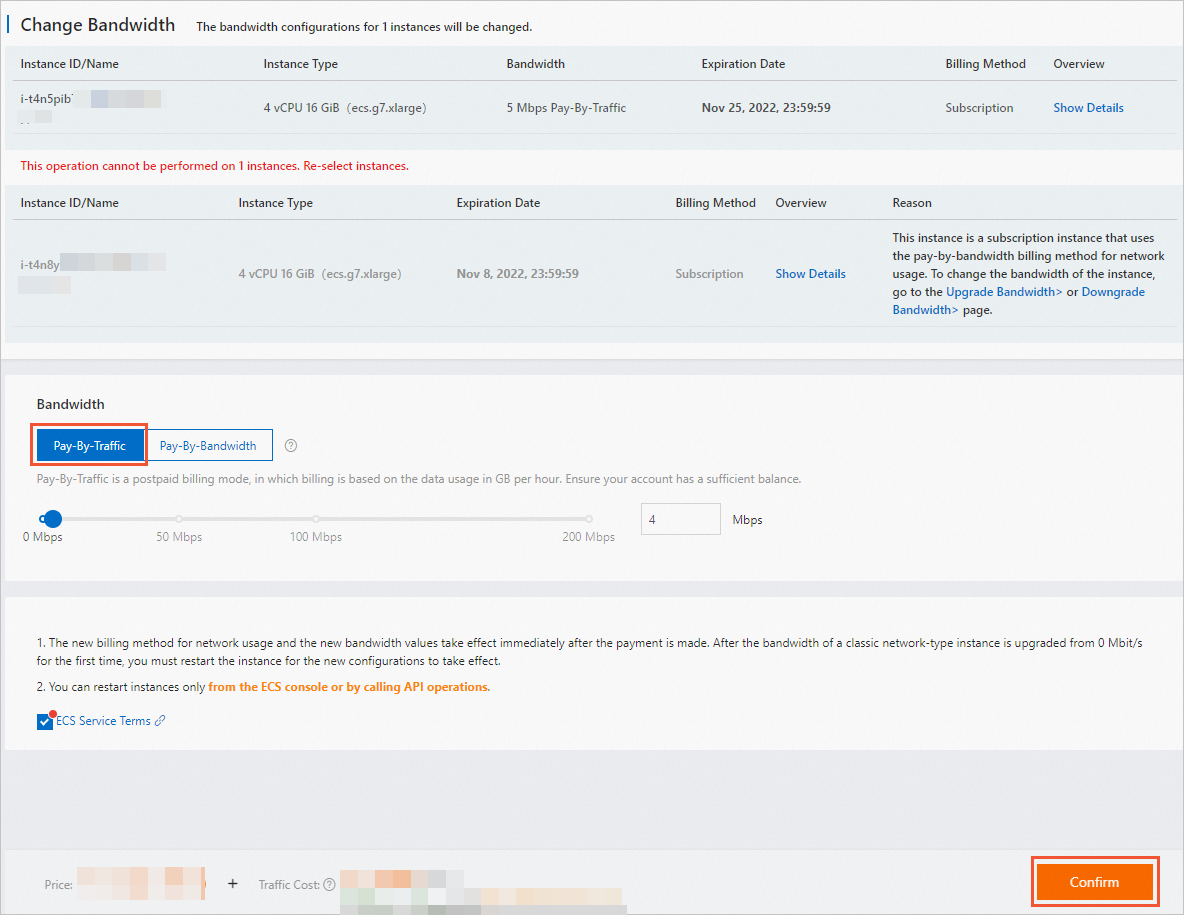1184x915 pixels.
Task: Click the 200 Mbps slider mark
Action: click(x=589, y=519)
